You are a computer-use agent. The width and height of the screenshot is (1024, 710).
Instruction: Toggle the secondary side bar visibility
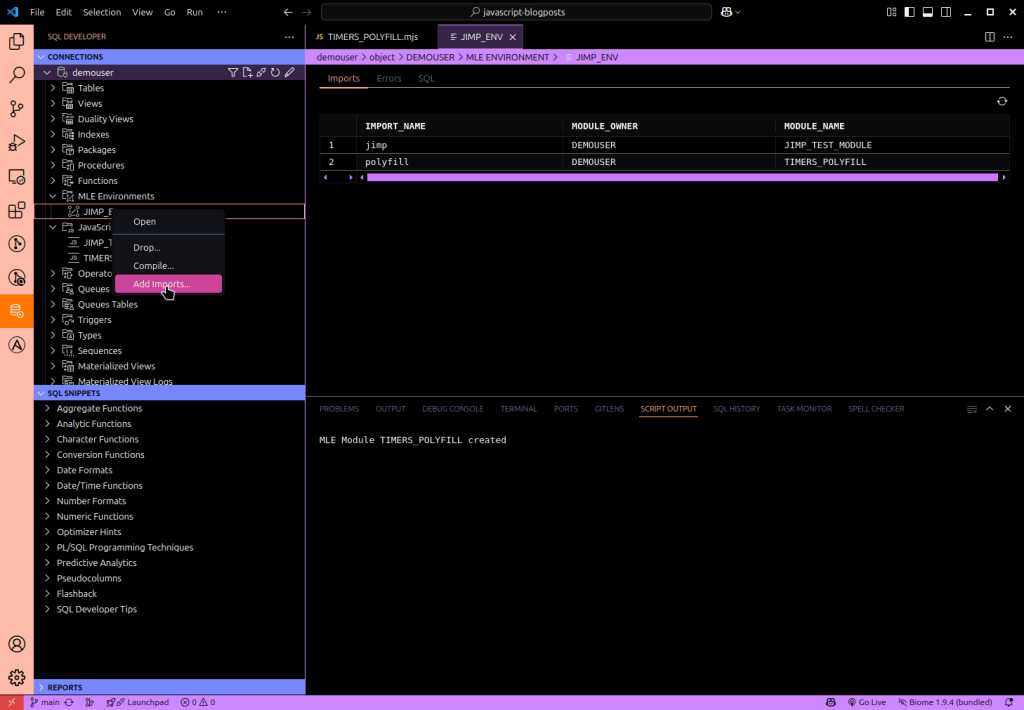click(946, 12)
